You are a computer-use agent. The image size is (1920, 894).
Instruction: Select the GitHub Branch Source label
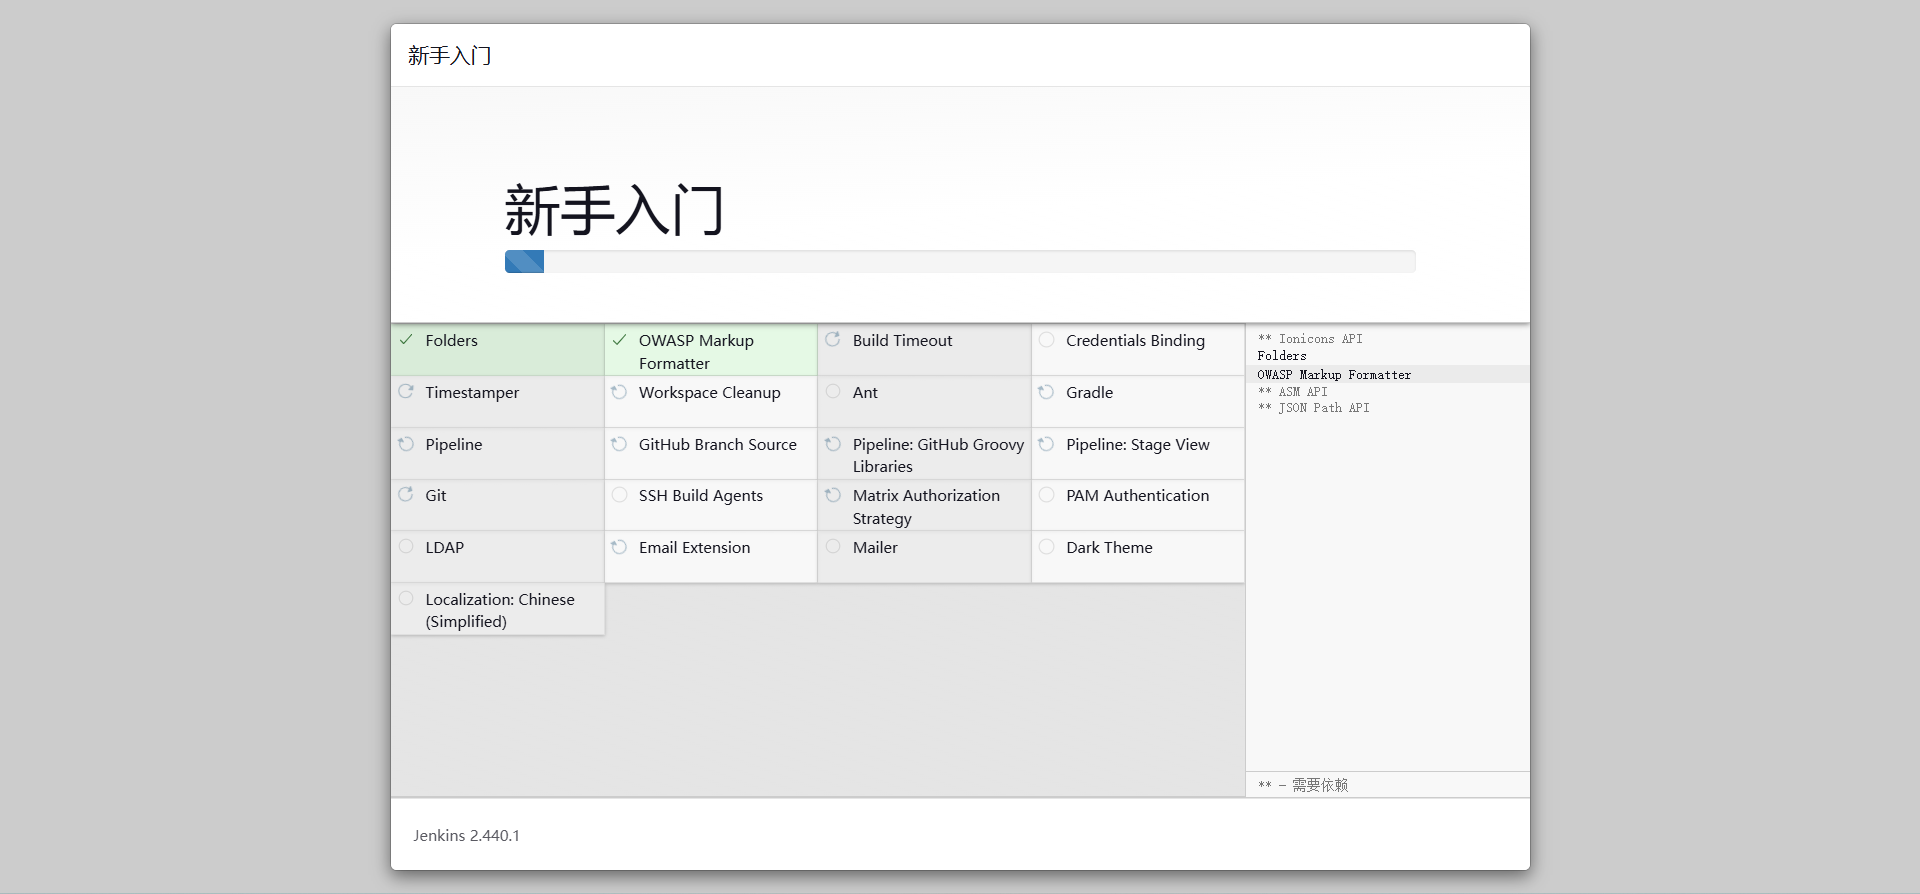pyautogui.click(x=718, y=445)
